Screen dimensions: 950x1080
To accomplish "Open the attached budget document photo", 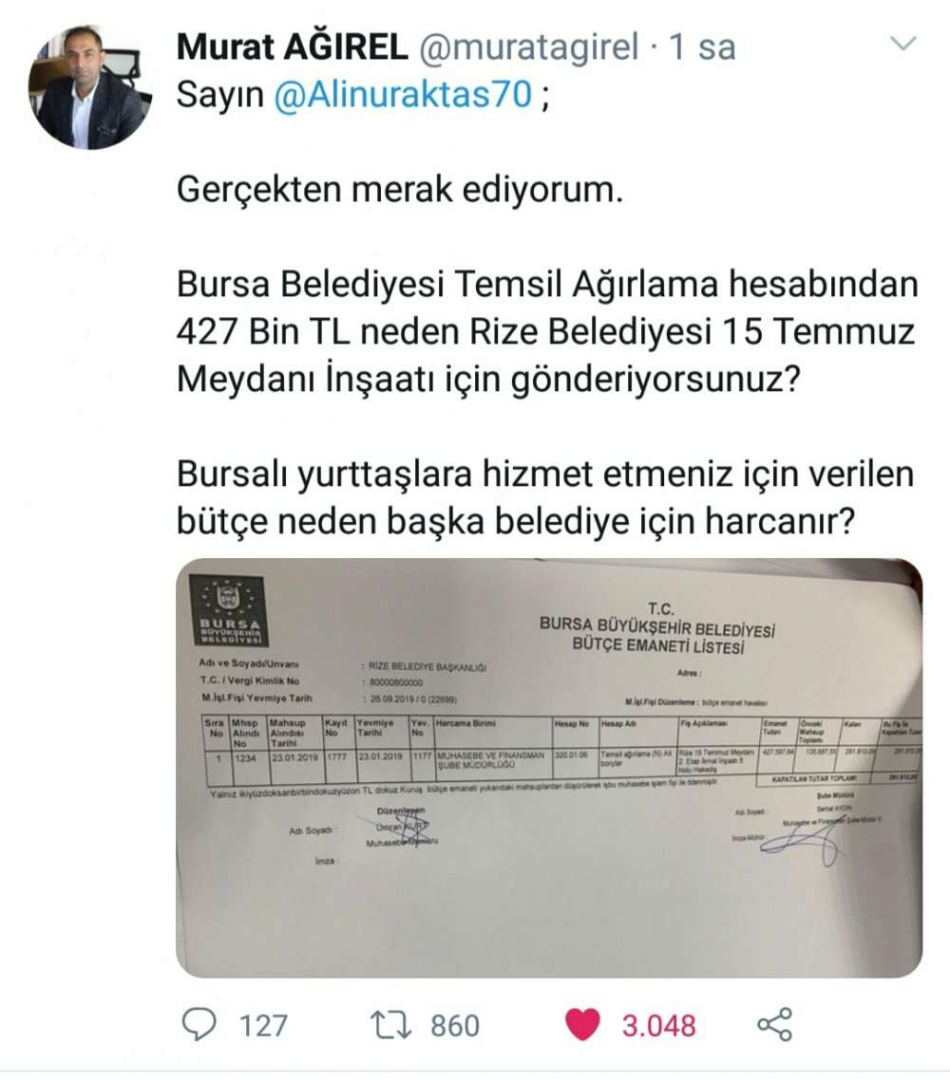I will coord(549,767).
